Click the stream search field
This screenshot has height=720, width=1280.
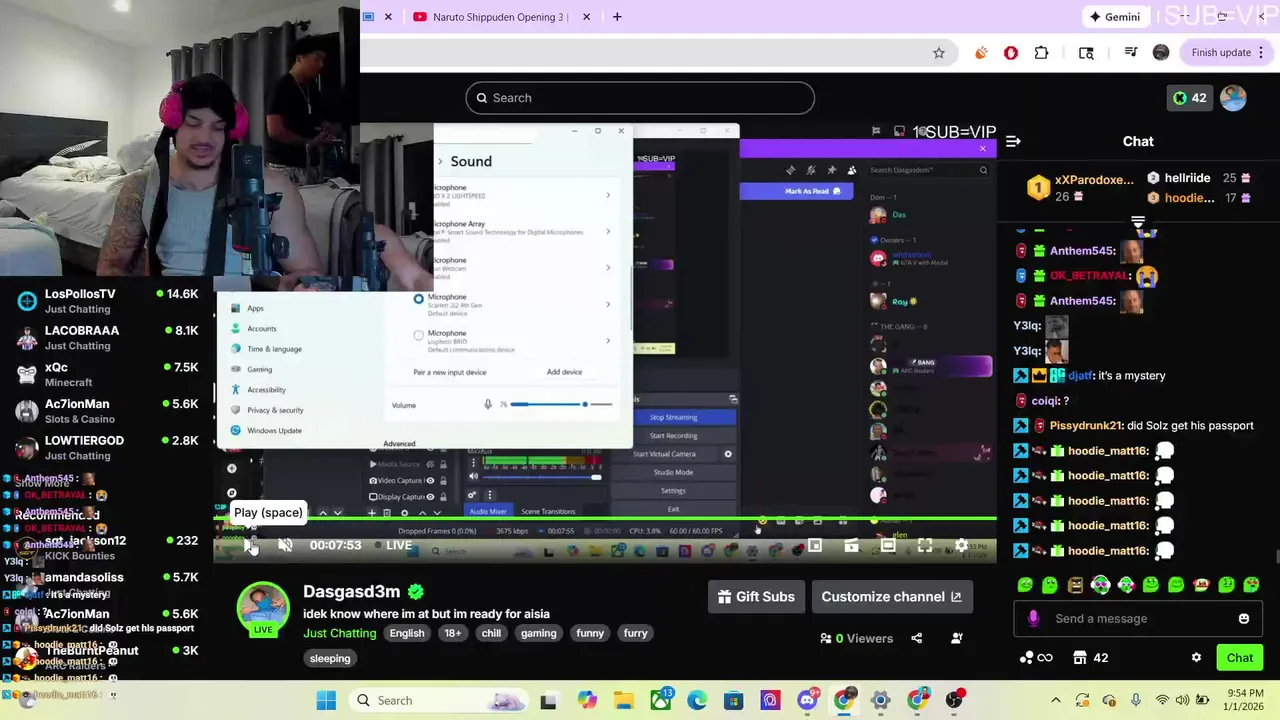click(x=640, y=98)
